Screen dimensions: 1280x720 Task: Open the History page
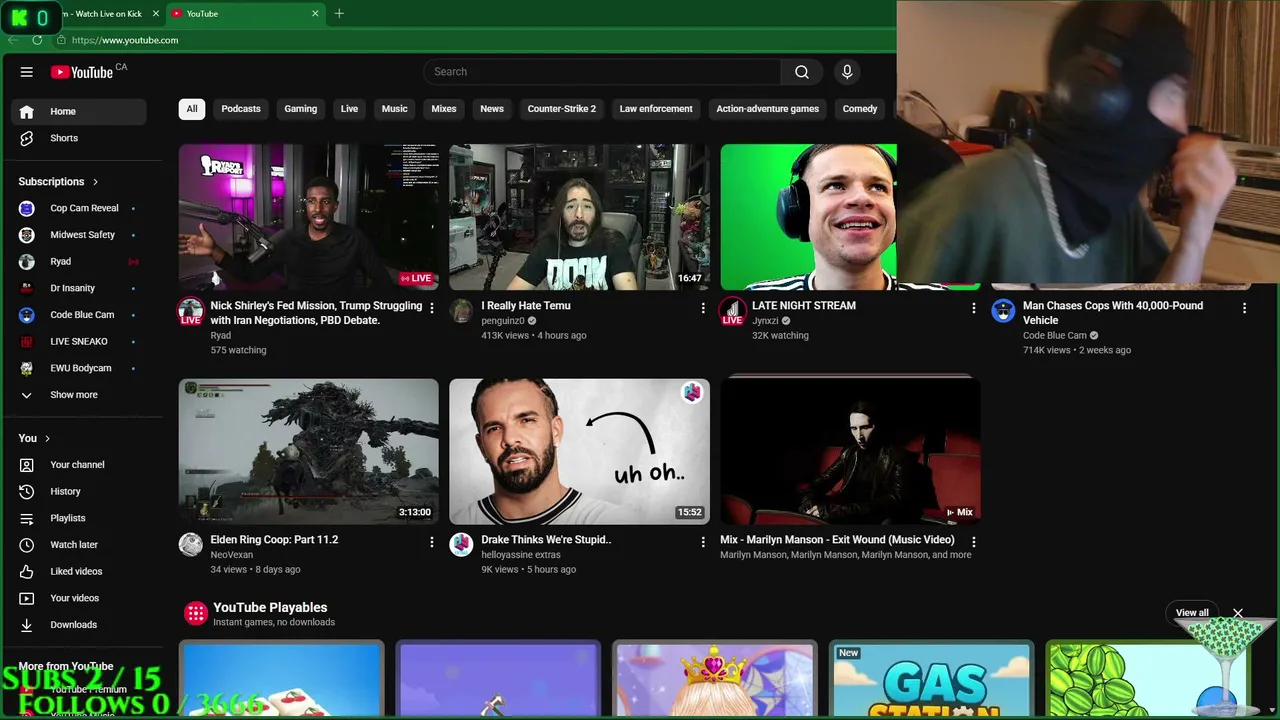coord(79,491)
